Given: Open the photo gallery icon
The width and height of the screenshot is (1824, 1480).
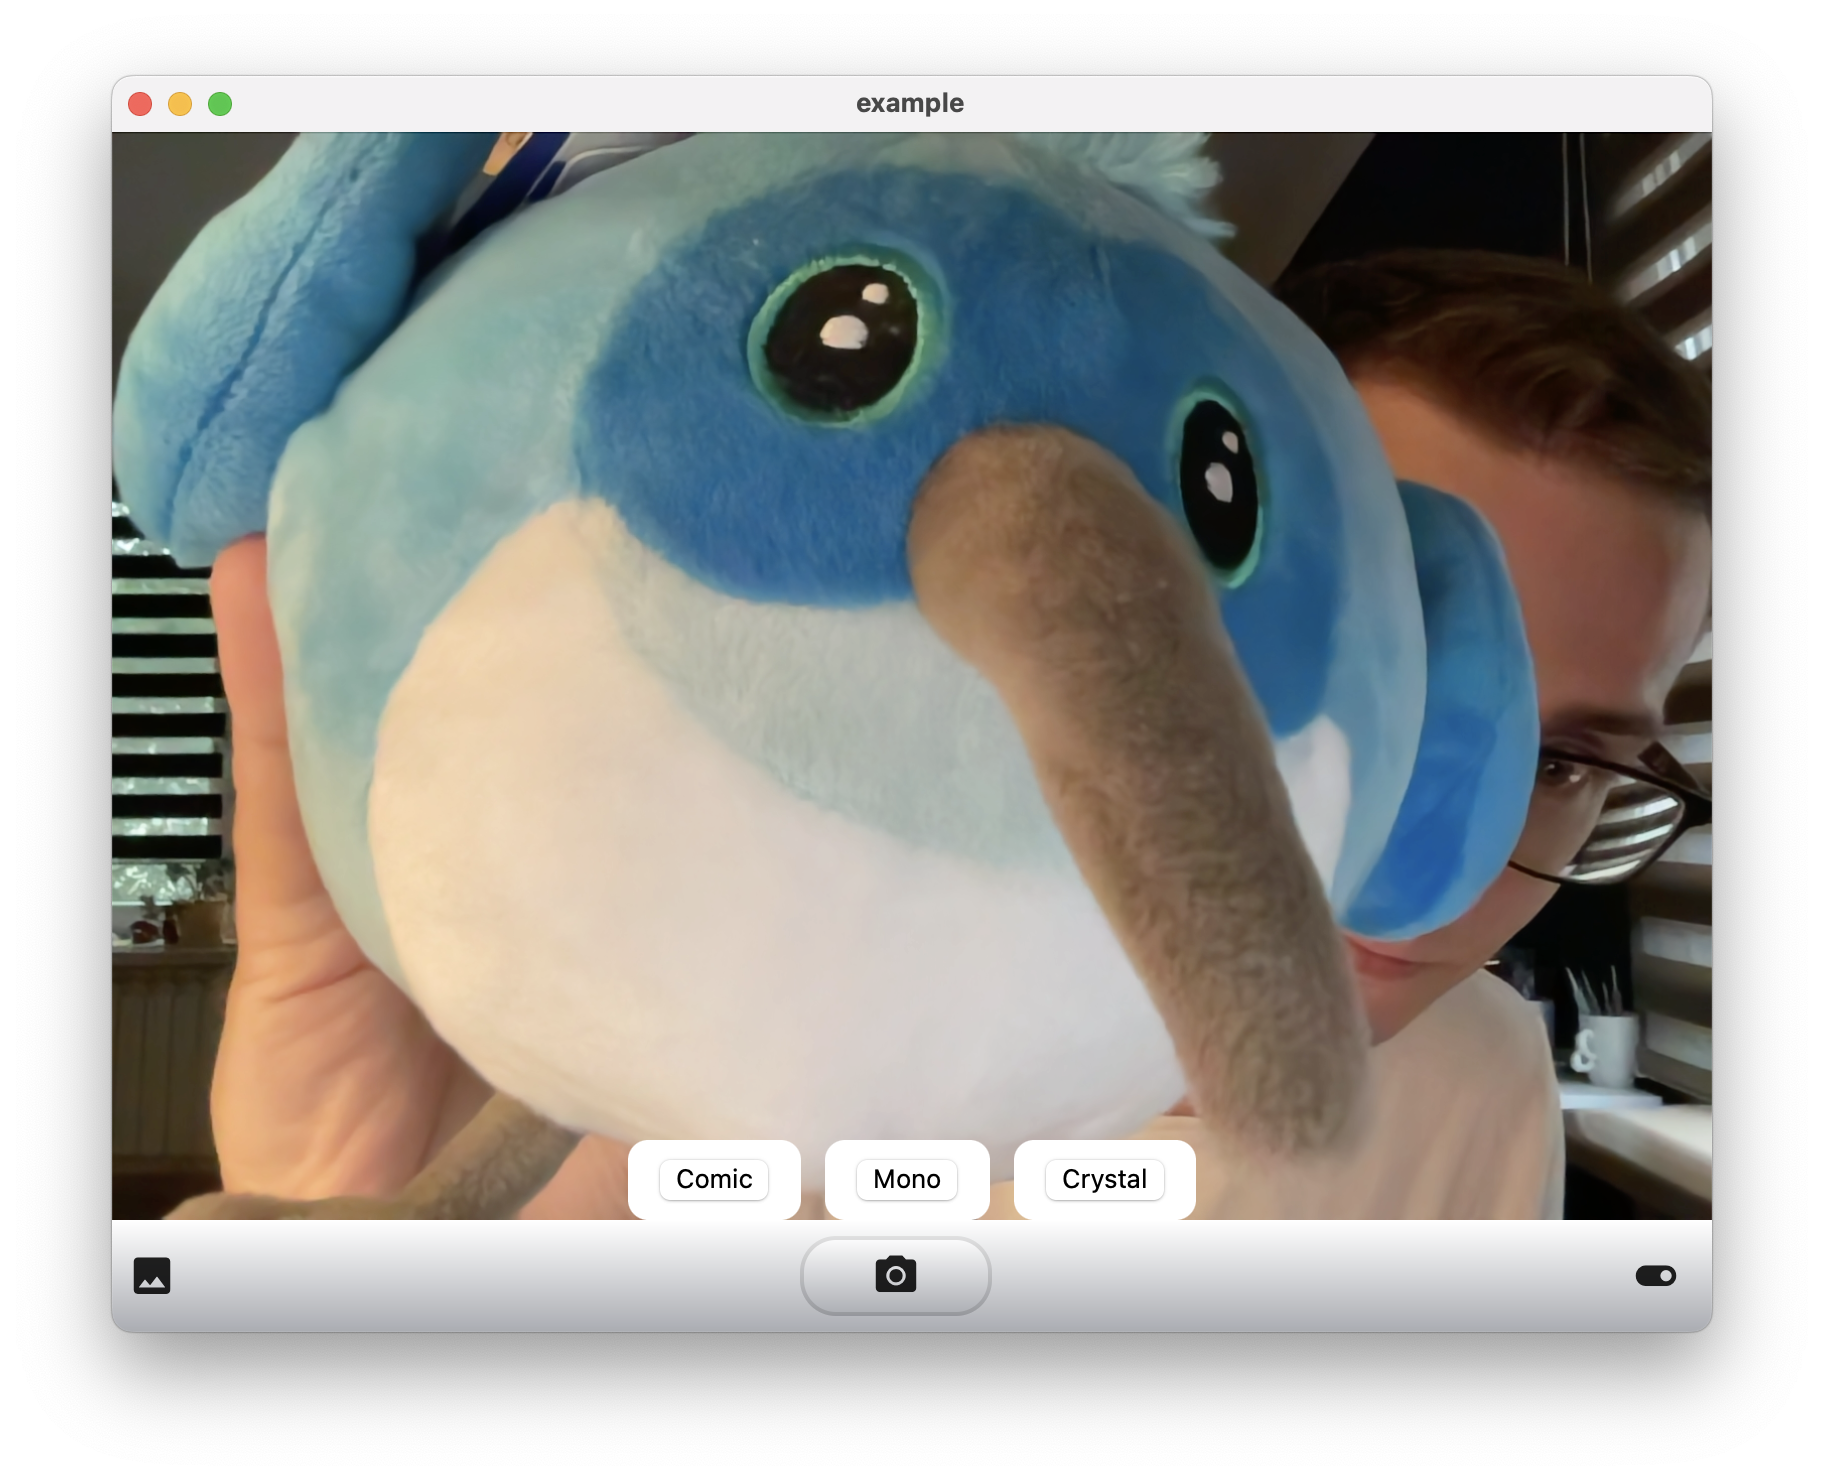Looking at the screenshot, I should (152, 1275).
